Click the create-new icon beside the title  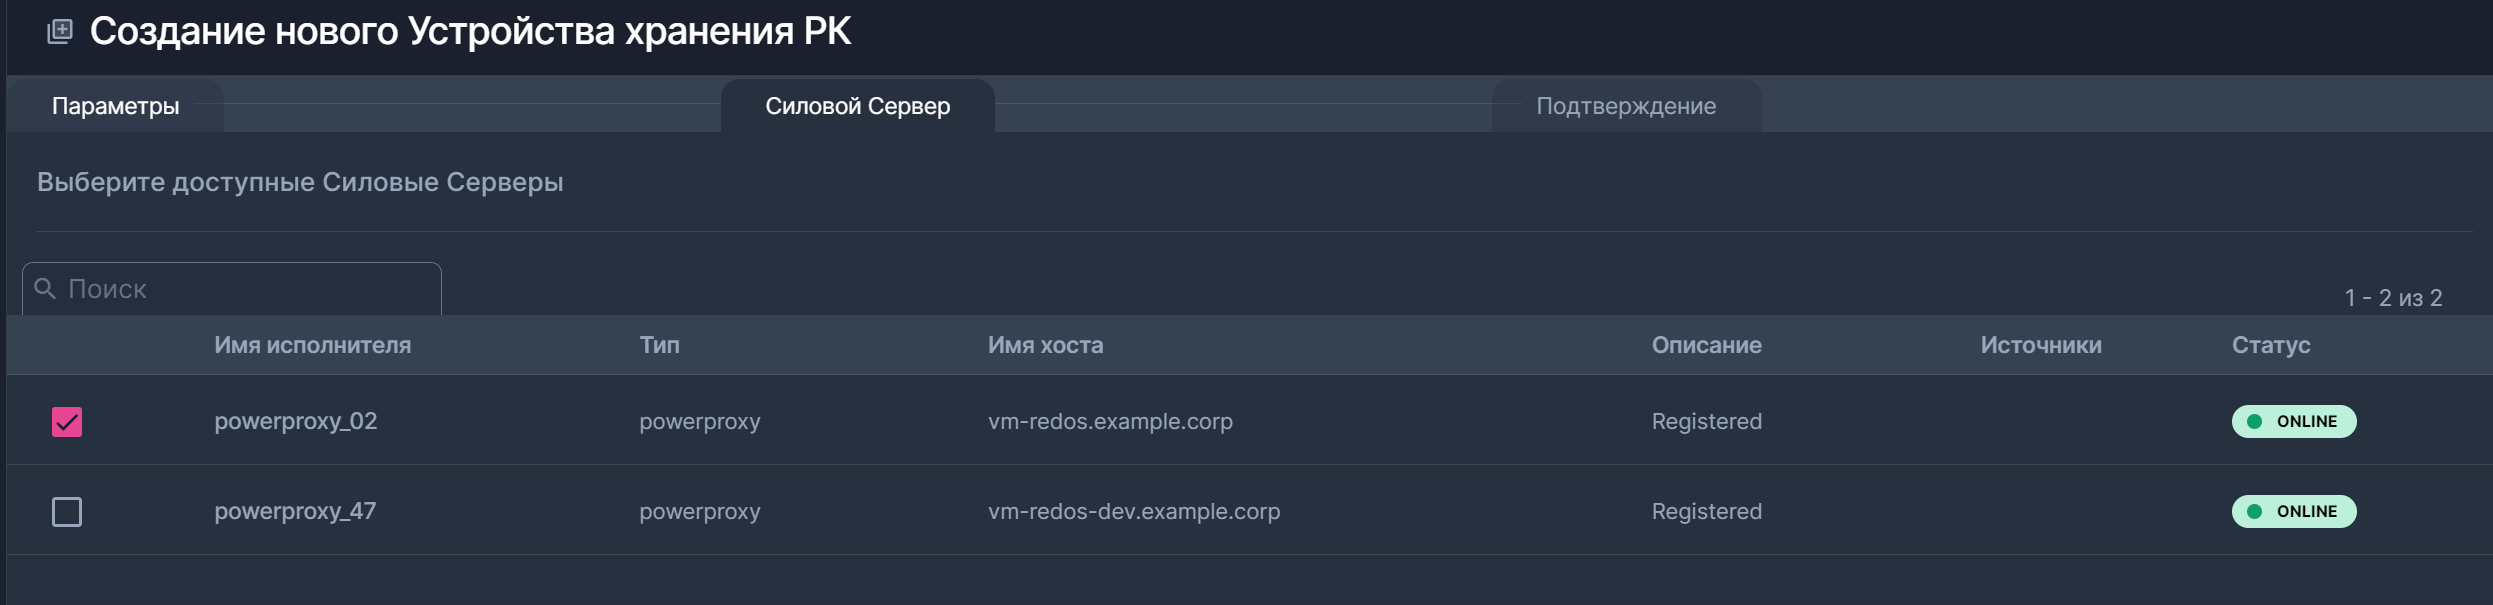(x=60, y=32)
